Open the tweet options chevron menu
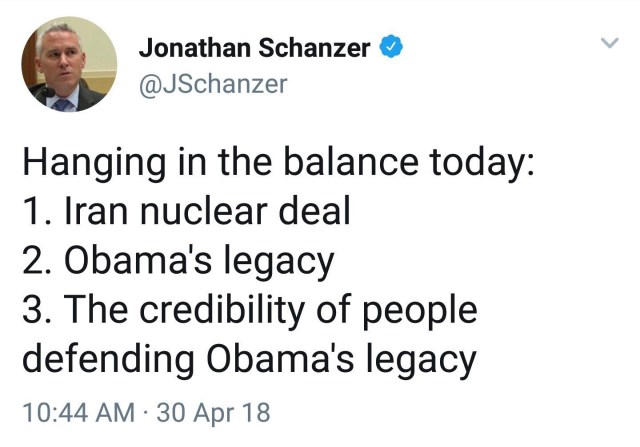This screenshot has width=640, height=447. click(608, 43)
